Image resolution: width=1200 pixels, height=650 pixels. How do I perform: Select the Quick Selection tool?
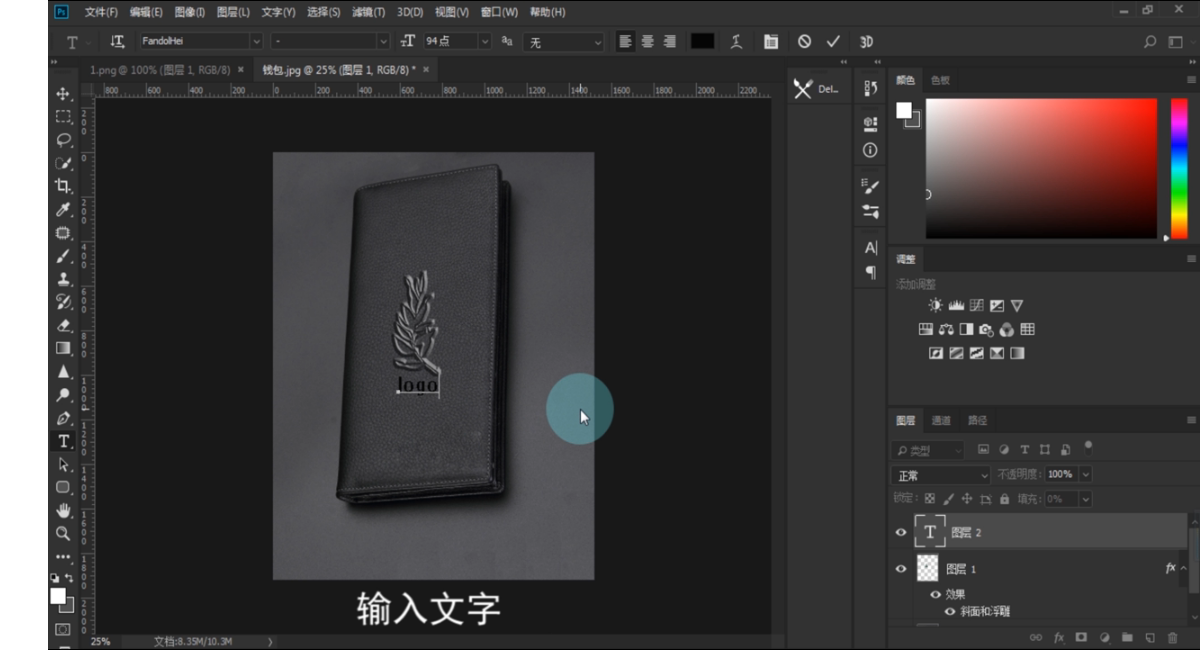click(x=63, y=163)
